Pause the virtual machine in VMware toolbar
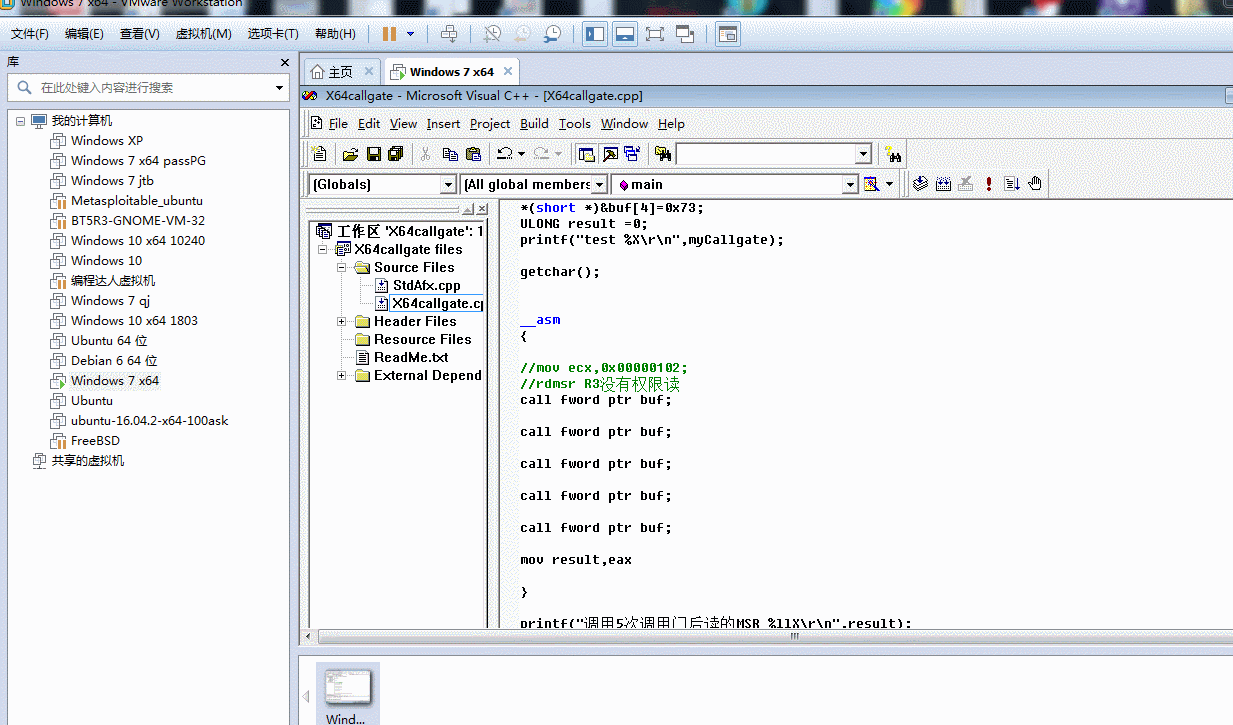 click(x=390, y=34)
